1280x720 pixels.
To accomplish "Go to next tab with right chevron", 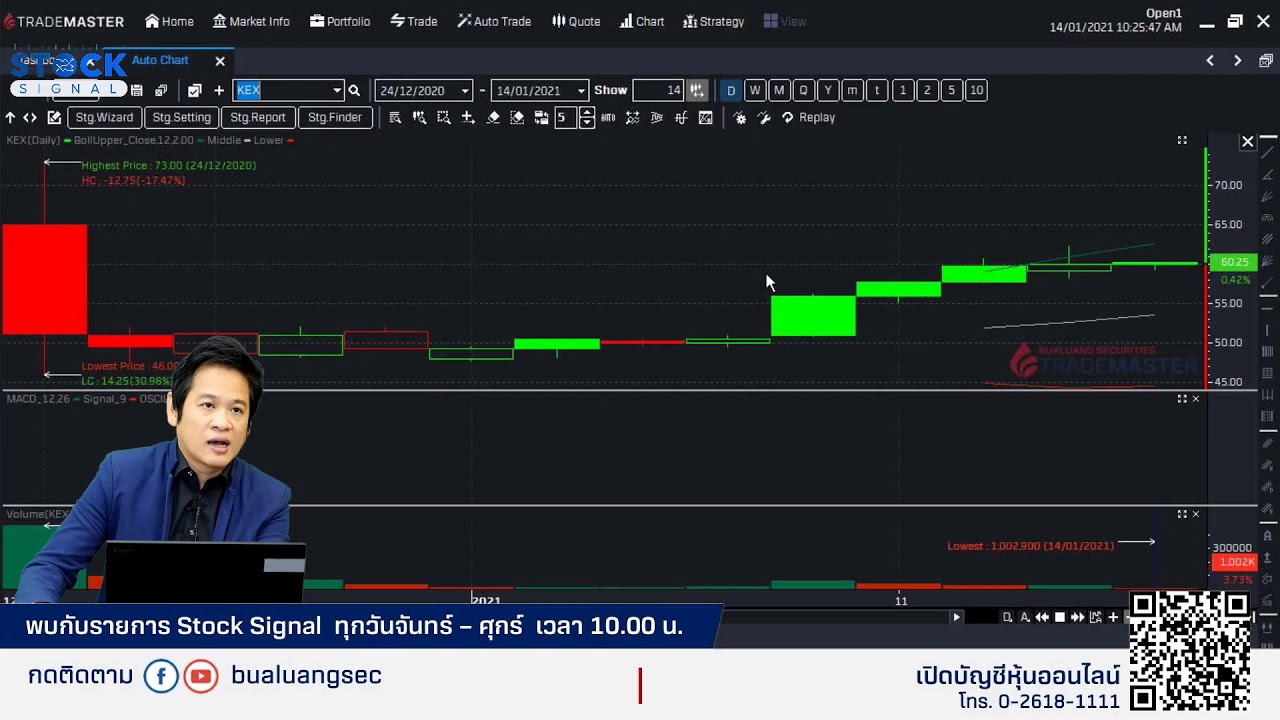I will pos(1238,61).
